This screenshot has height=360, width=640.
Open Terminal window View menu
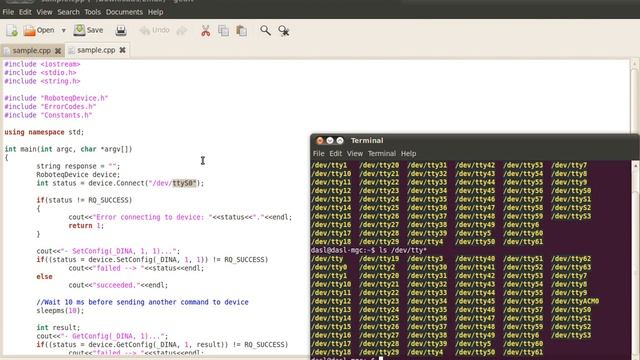click(x=355, y=153)
